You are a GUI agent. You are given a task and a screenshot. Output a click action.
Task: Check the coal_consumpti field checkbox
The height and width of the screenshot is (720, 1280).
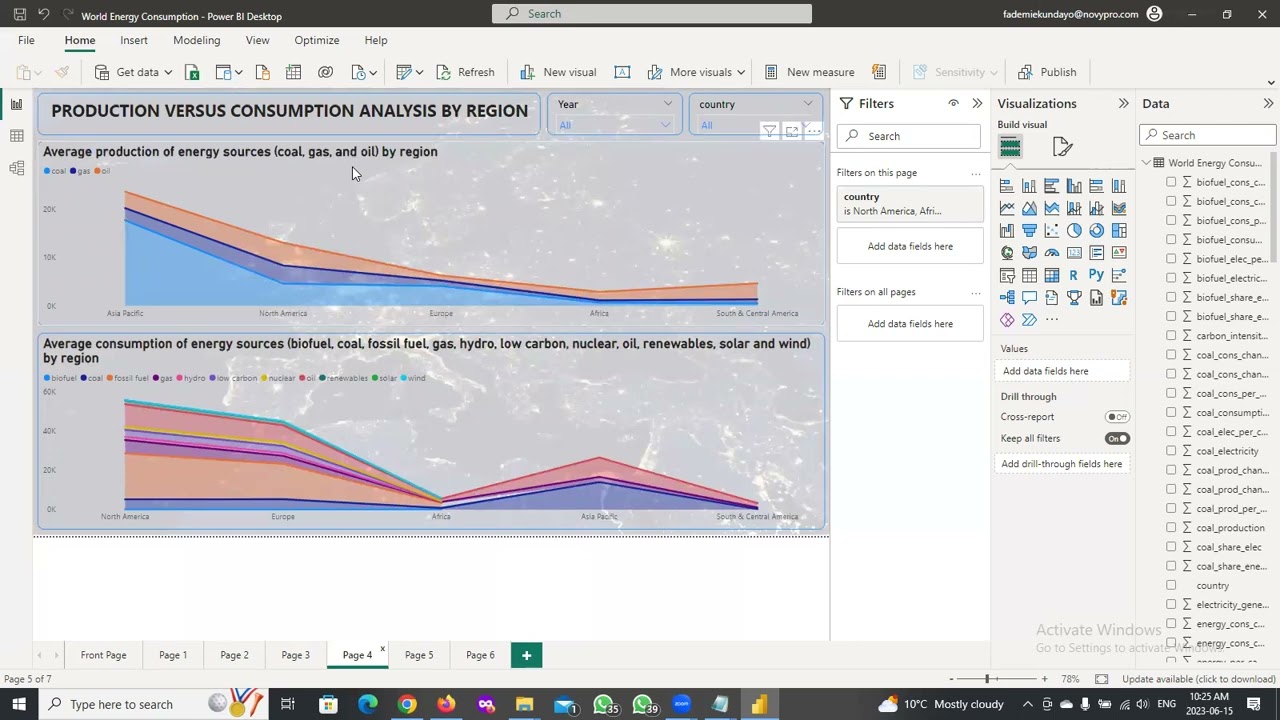pos(1171,412)
